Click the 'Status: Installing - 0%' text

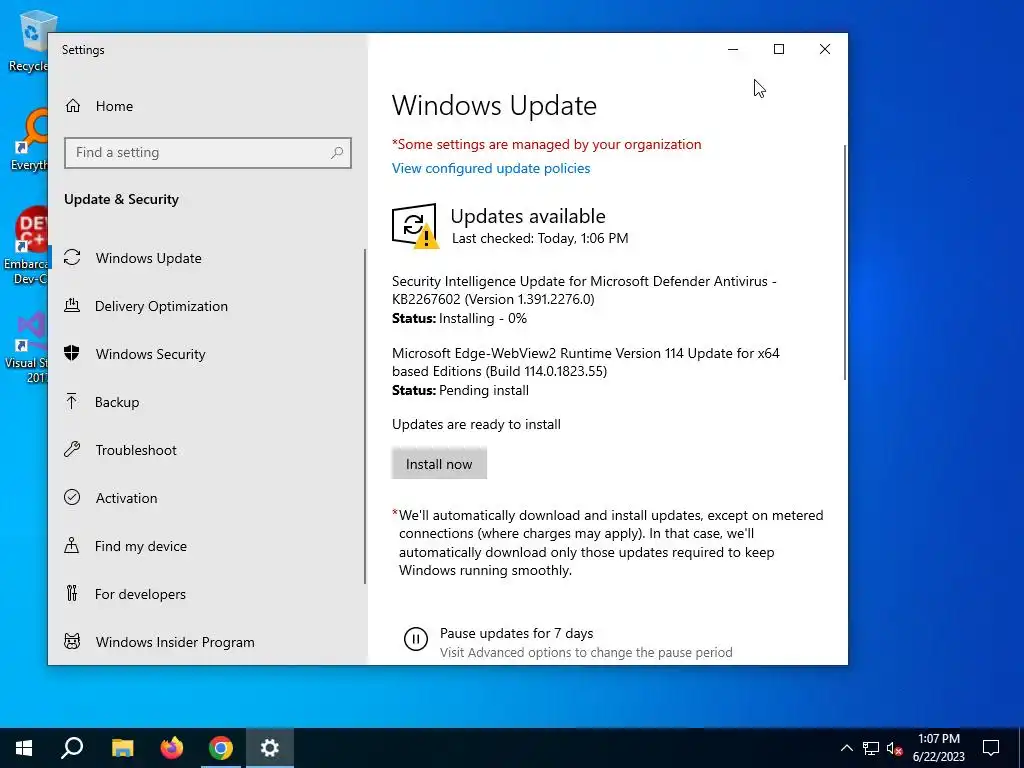pyautogui.click(x=459, y=318)
